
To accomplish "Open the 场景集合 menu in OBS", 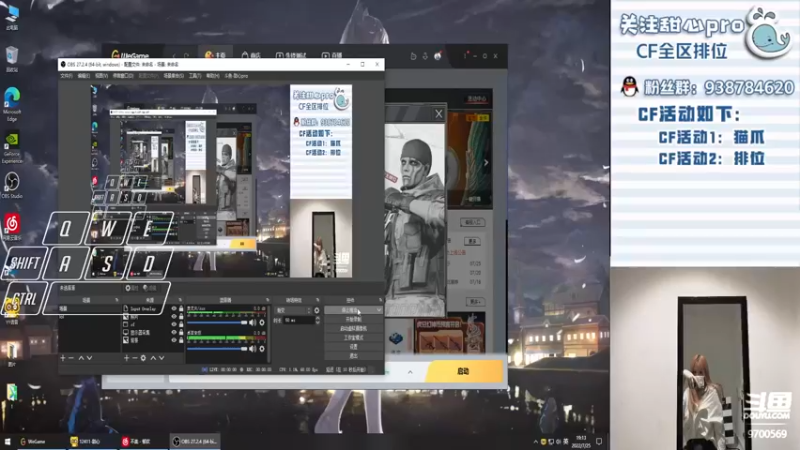I will tap(173, 76).
